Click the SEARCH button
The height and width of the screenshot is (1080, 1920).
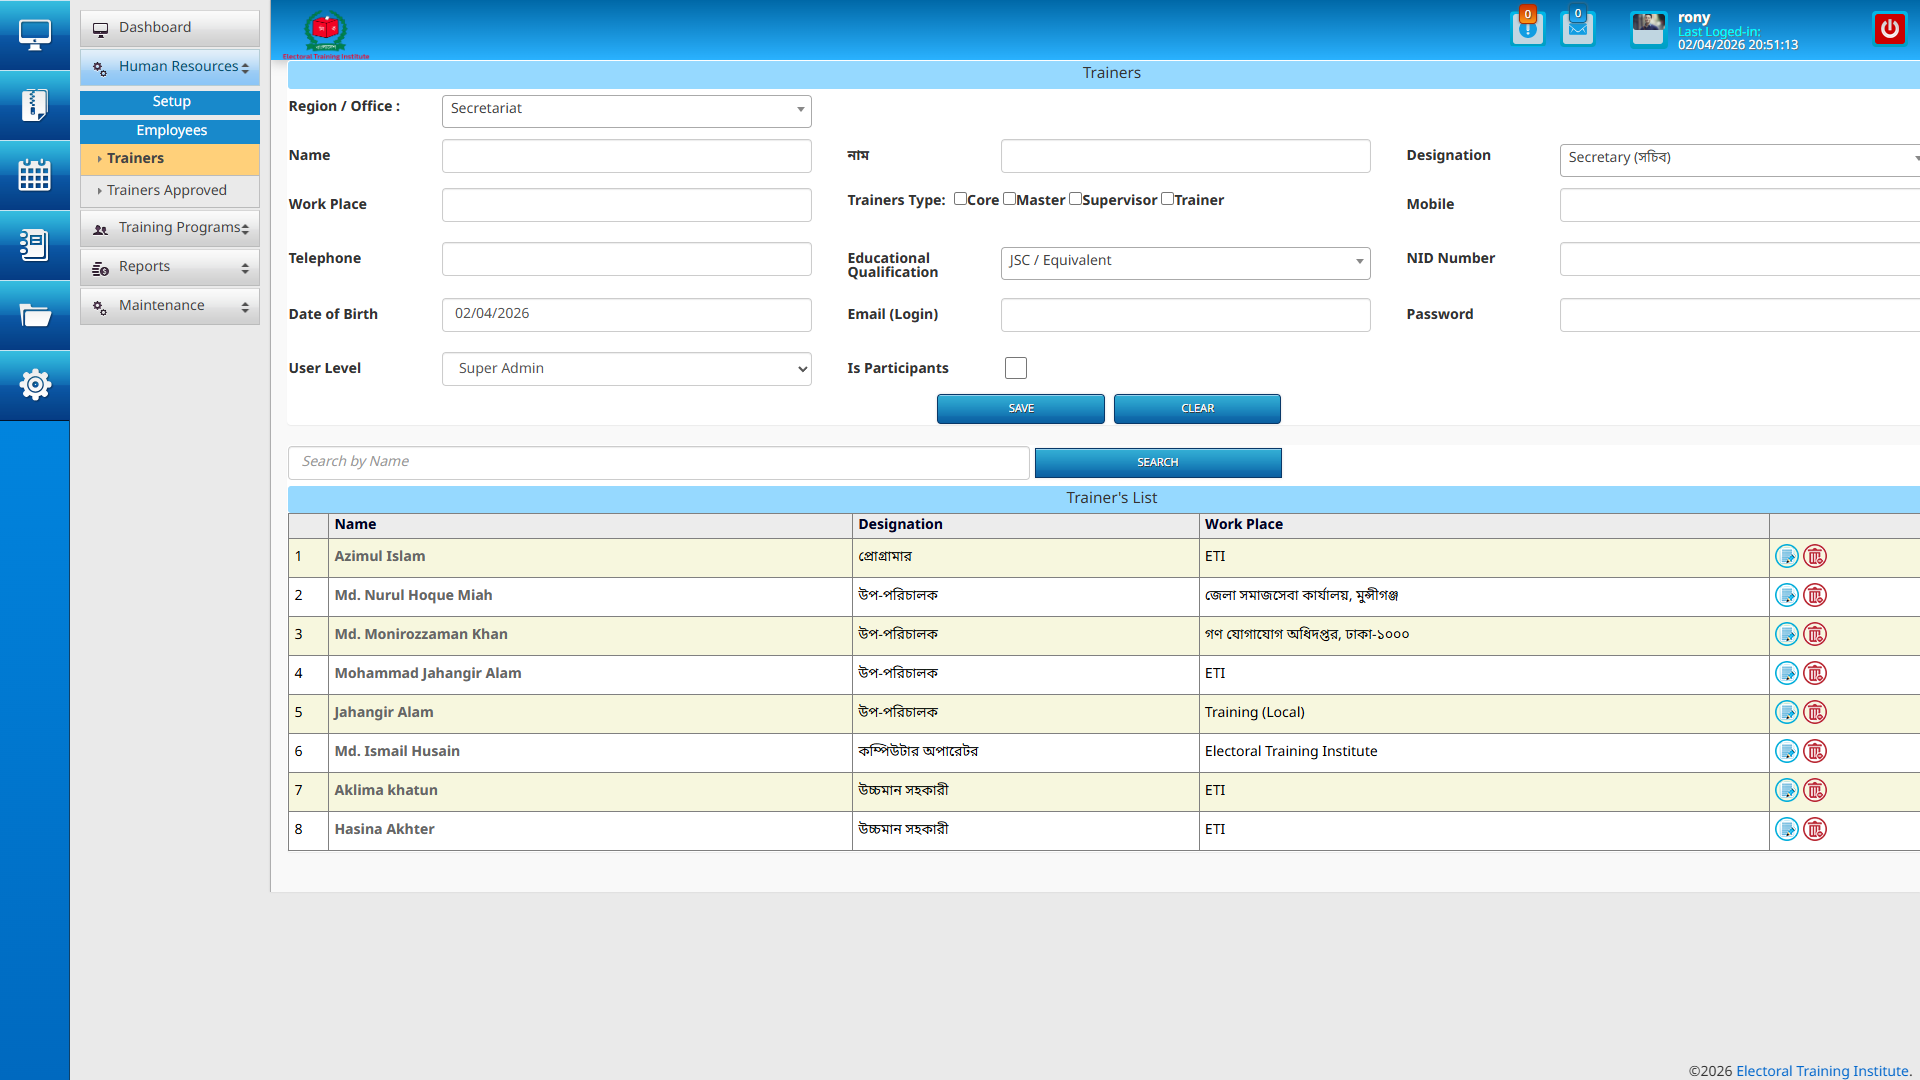(x=1157, y=463)
